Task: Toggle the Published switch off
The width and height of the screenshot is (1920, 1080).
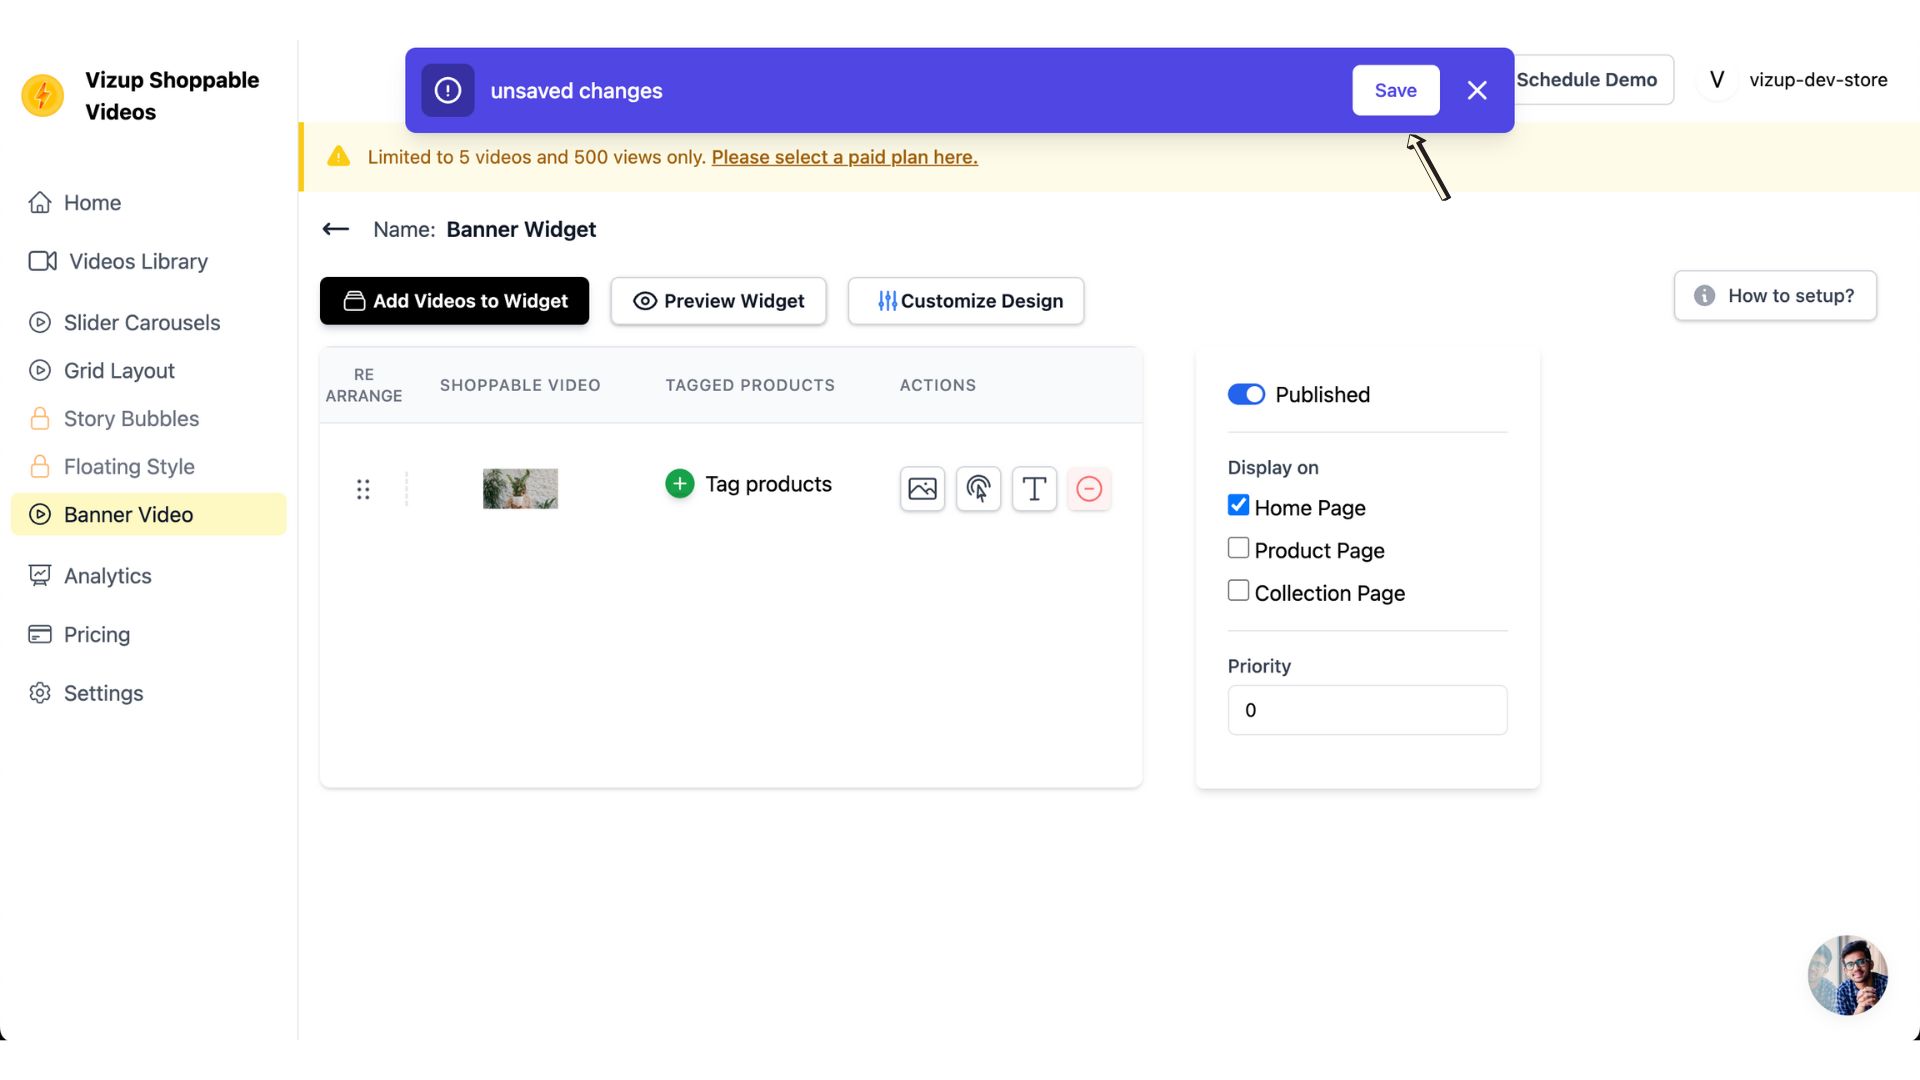Action: [1246, 395]
